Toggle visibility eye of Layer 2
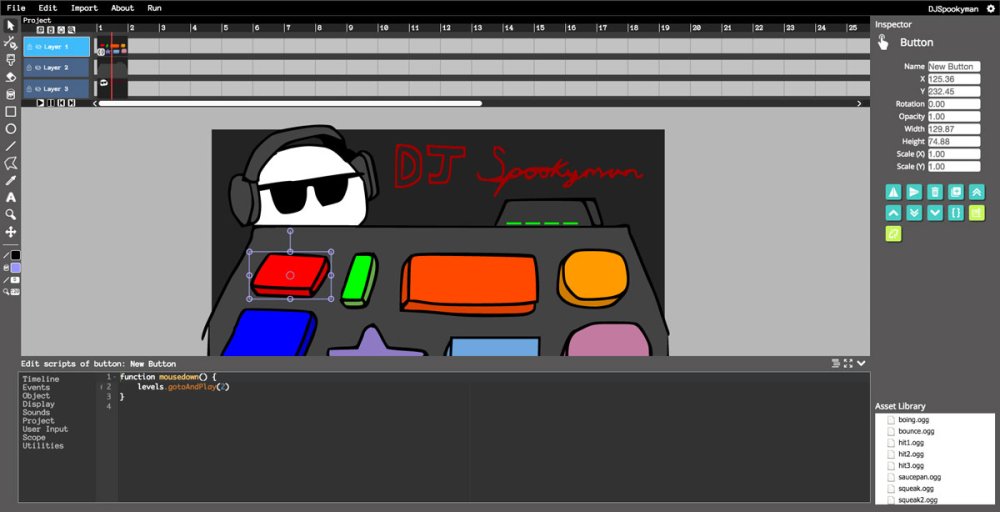This screenshot has width=1000, height=512. click(x=38, y=68)
